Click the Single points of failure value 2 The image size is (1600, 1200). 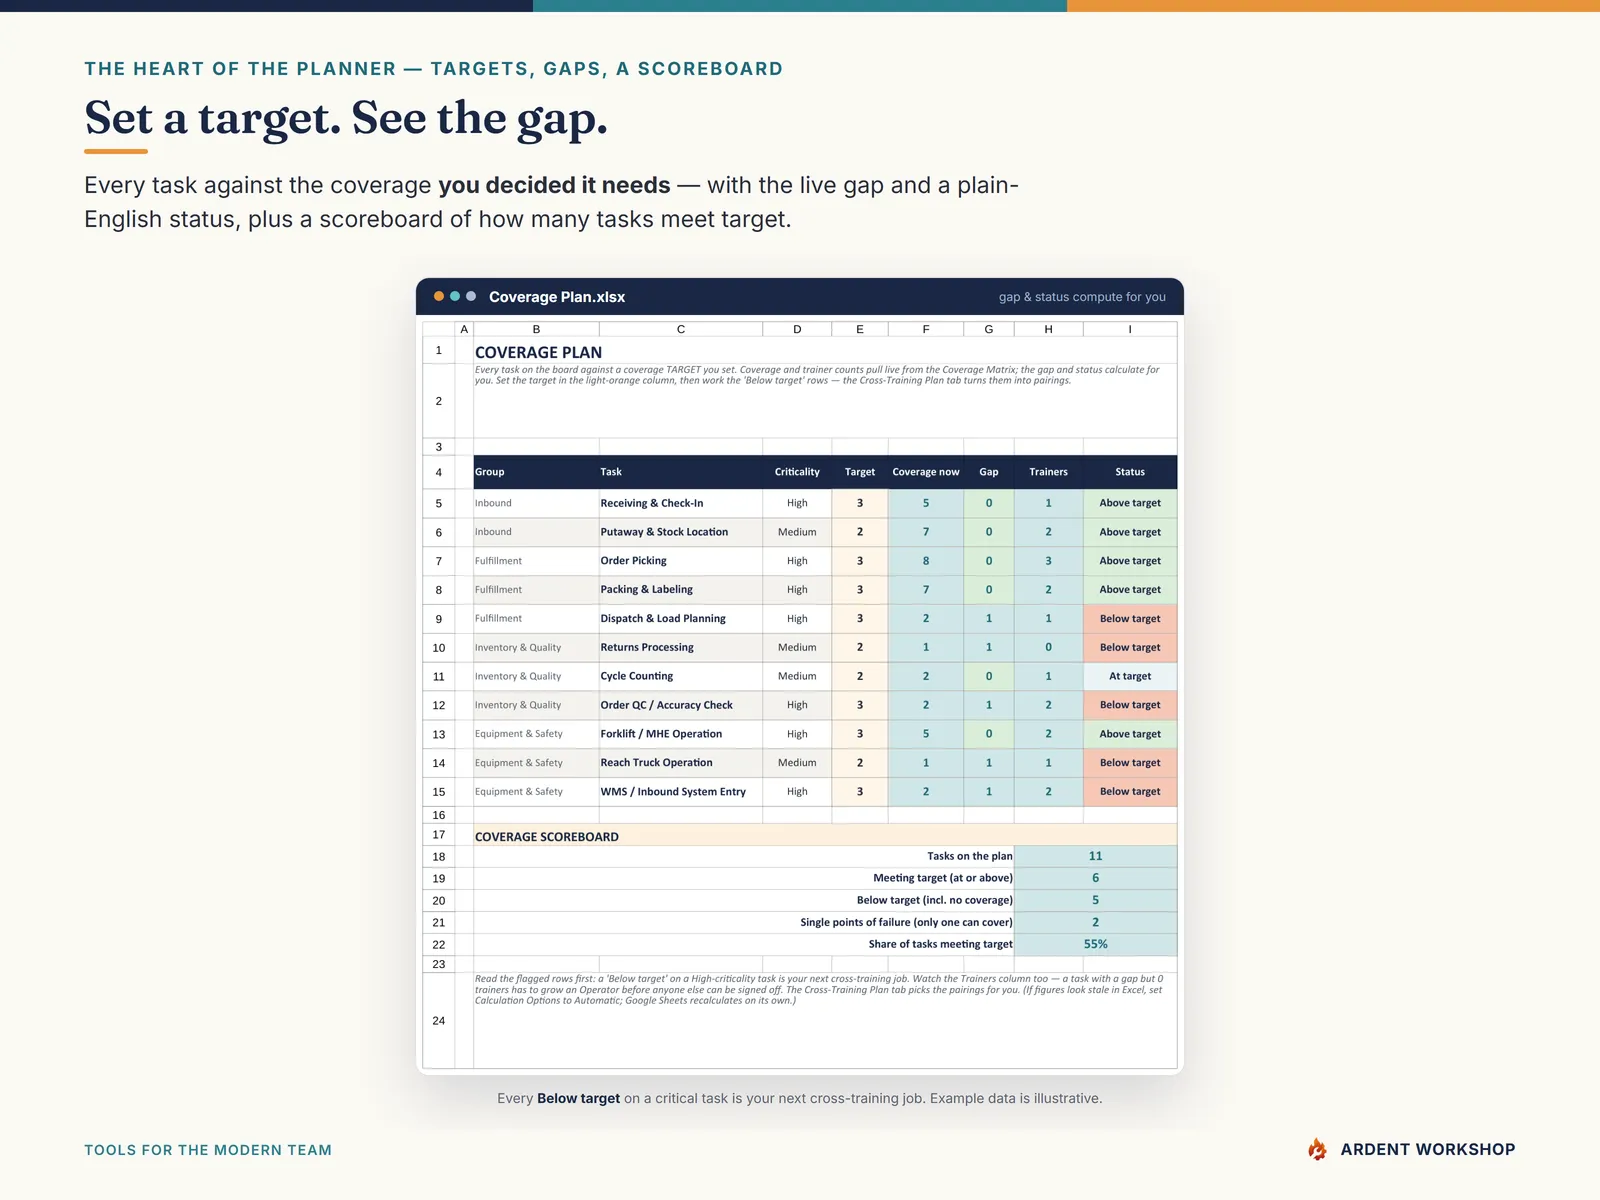coord(1096,923)
